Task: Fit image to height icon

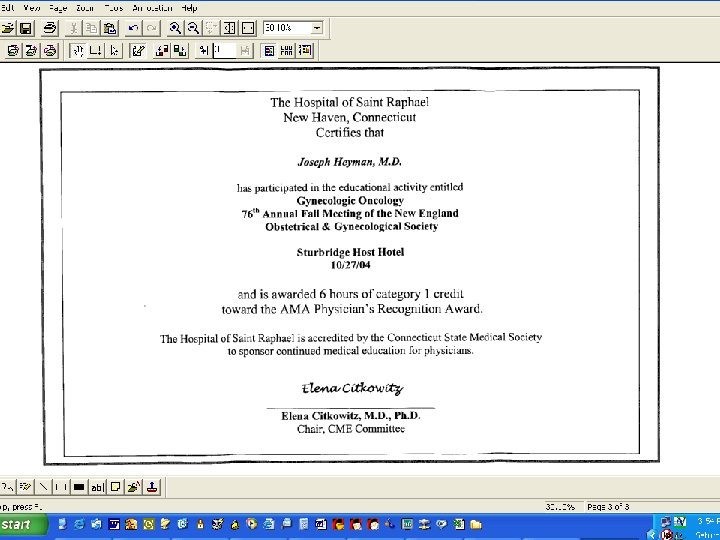Action: 229,28
